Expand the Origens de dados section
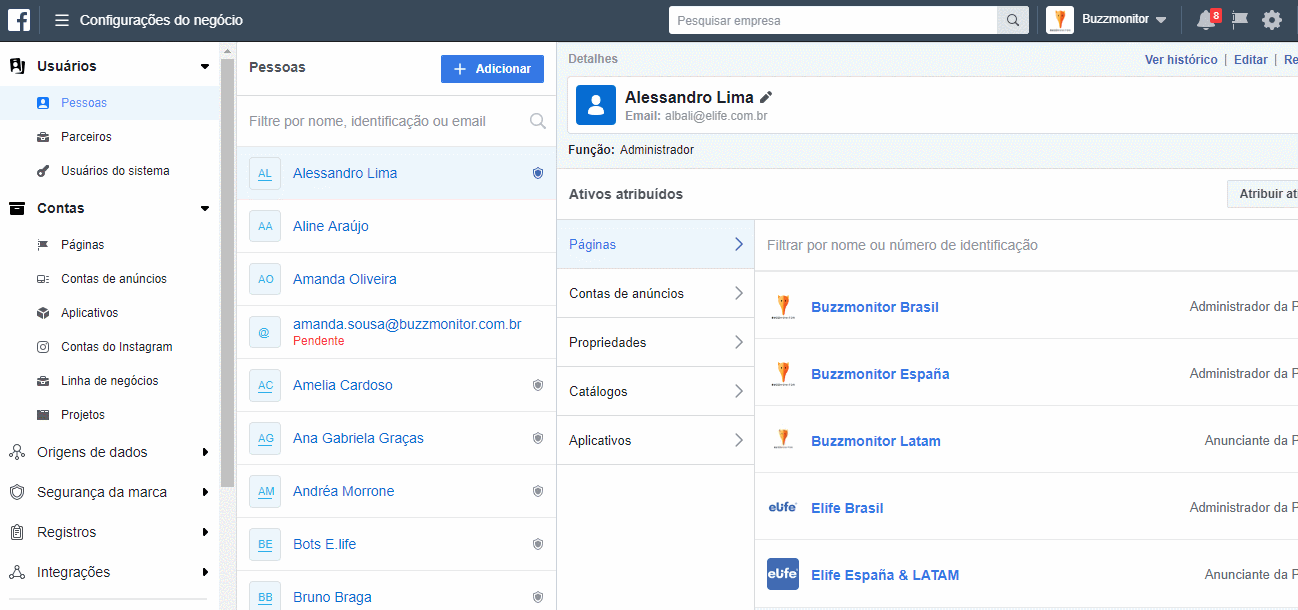 tap(205, 452)
